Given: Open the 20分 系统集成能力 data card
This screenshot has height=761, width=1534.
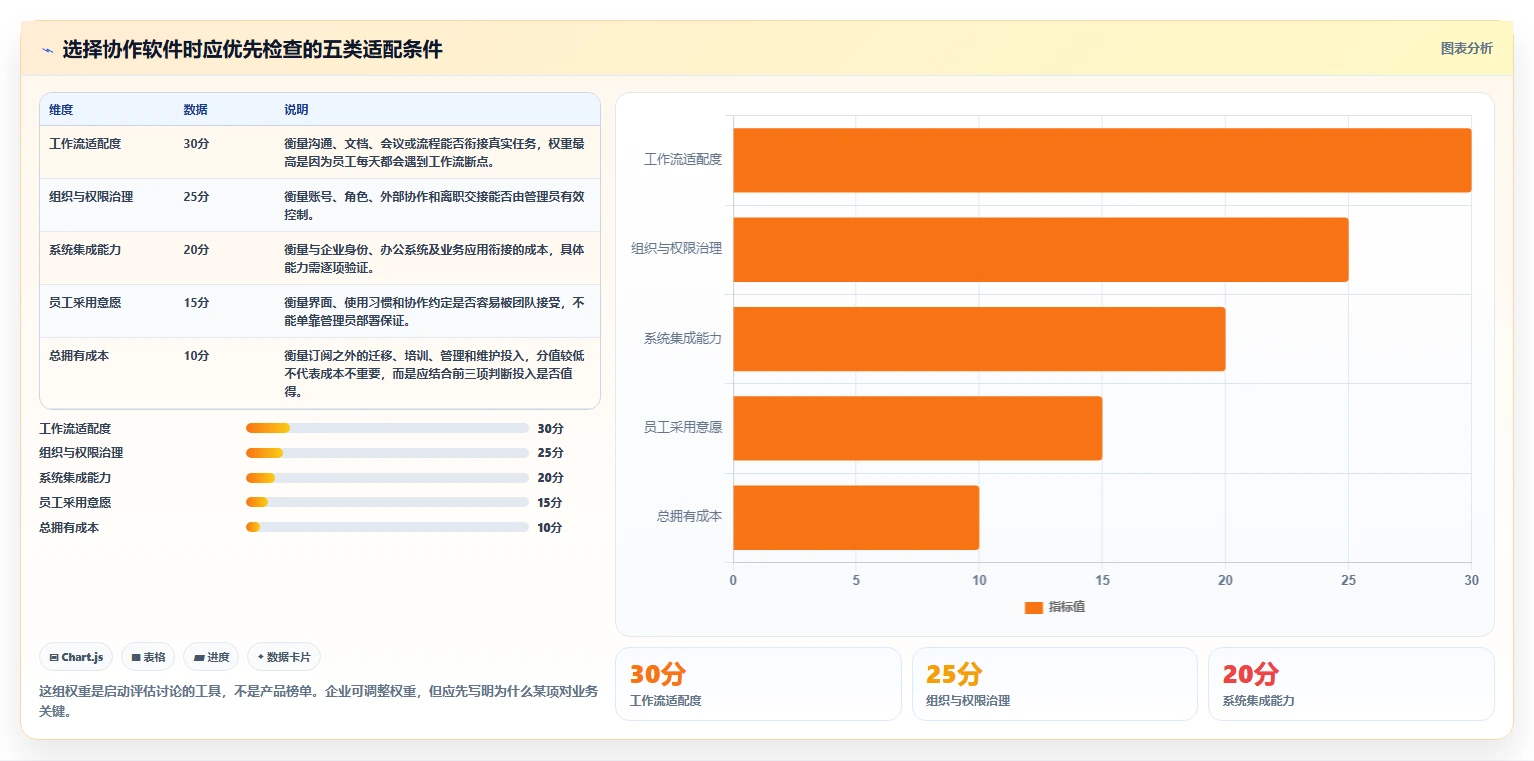Looking at the screenshot, I should pos(1351,684).
